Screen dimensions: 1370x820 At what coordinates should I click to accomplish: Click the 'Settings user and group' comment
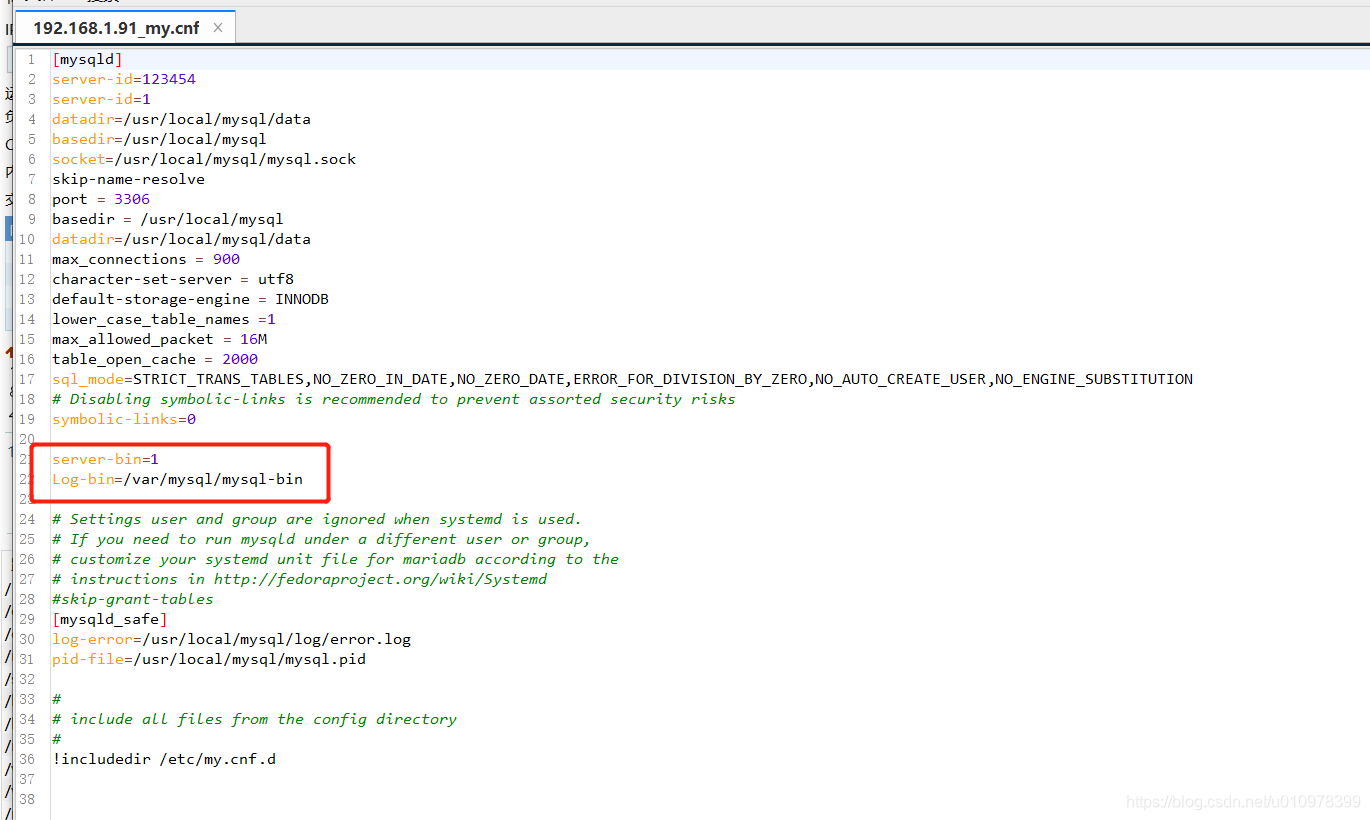(x=317, y=519)
